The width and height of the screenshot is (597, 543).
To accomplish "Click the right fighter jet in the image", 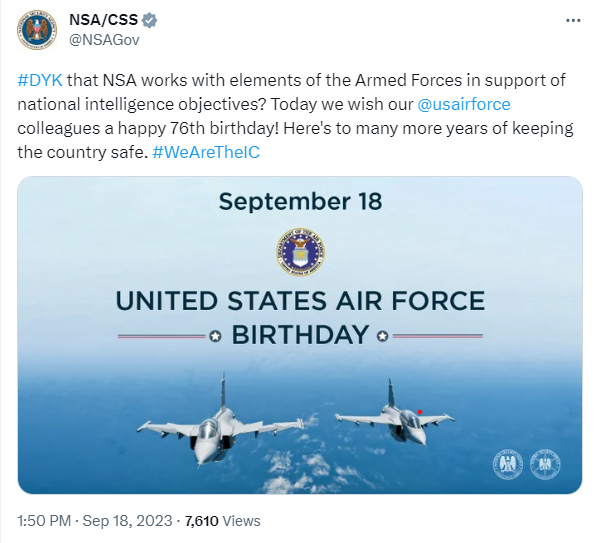I will [396, 417].
